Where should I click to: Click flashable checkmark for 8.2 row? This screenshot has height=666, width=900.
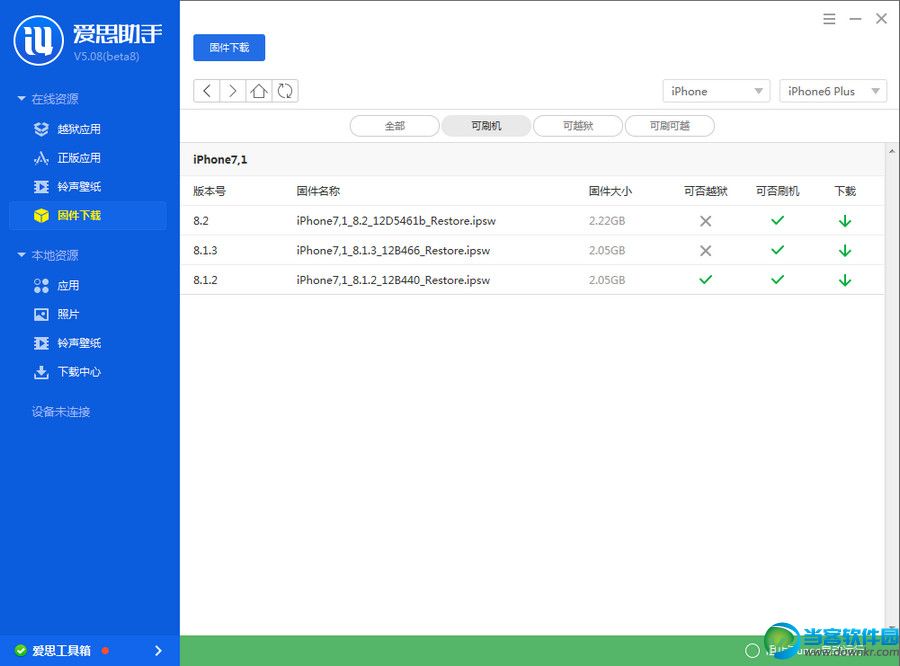pyautogui.click(x=778, y=220)
